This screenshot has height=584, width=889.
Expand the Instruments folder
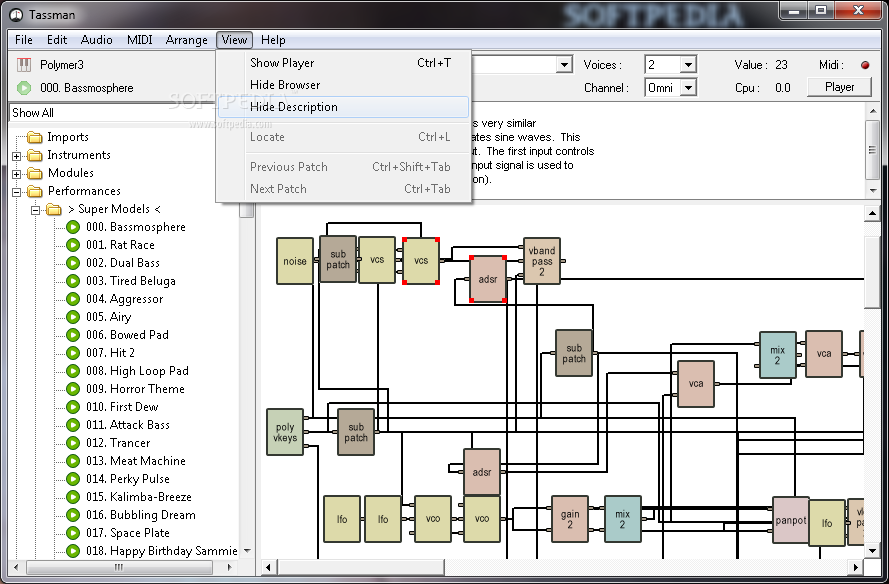[16, 156]
